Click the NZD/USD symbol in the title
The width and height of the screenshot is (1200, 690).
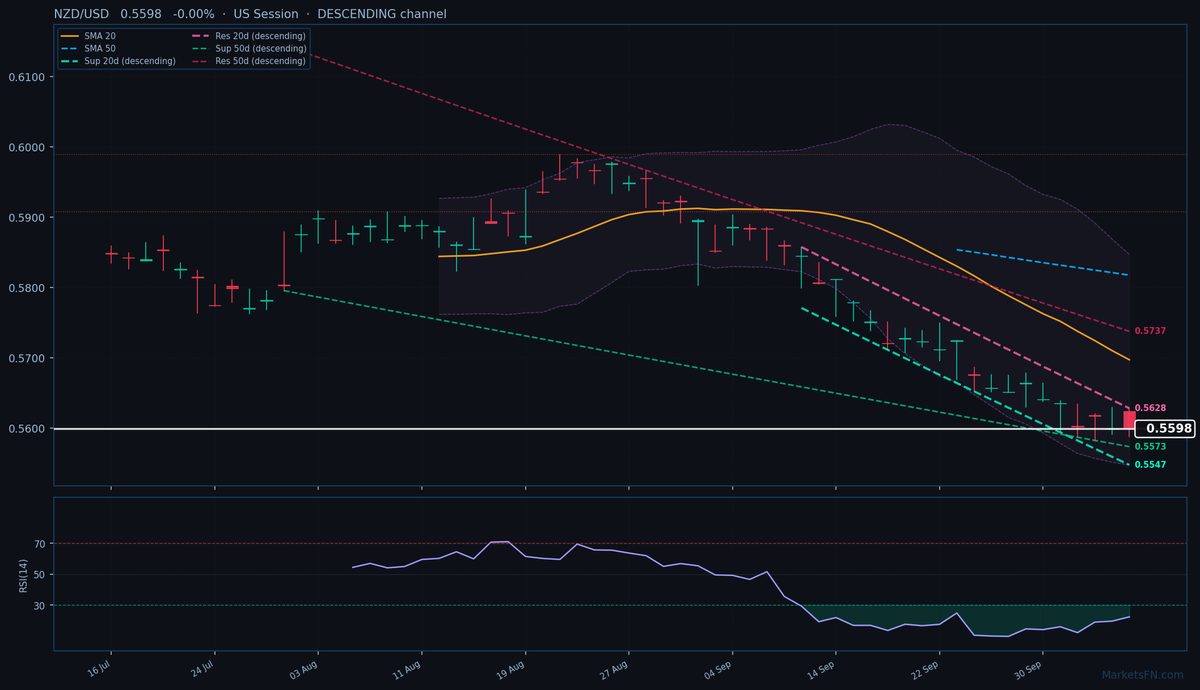83,14
